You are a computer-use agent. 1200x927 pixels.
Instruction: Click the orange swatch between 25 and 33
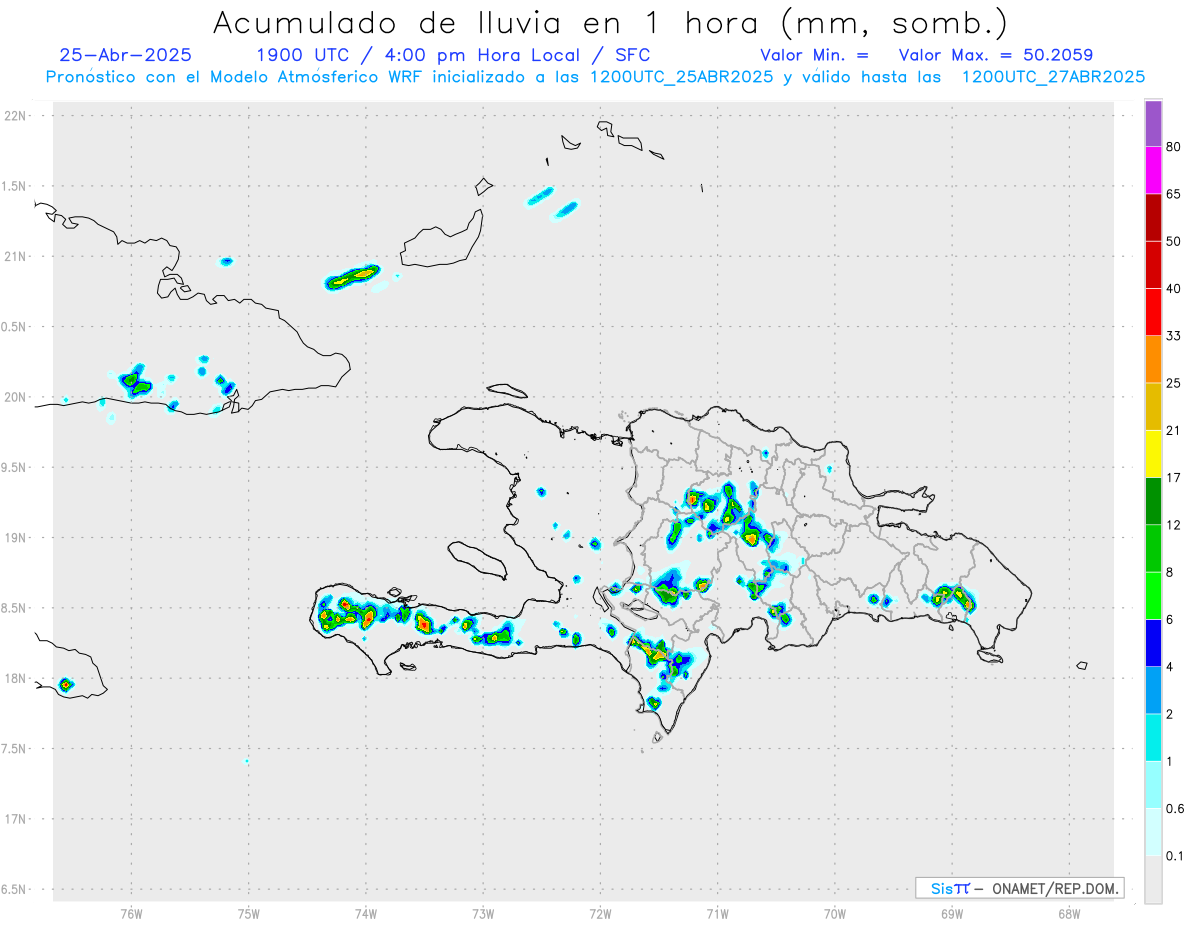point(1153,359)
